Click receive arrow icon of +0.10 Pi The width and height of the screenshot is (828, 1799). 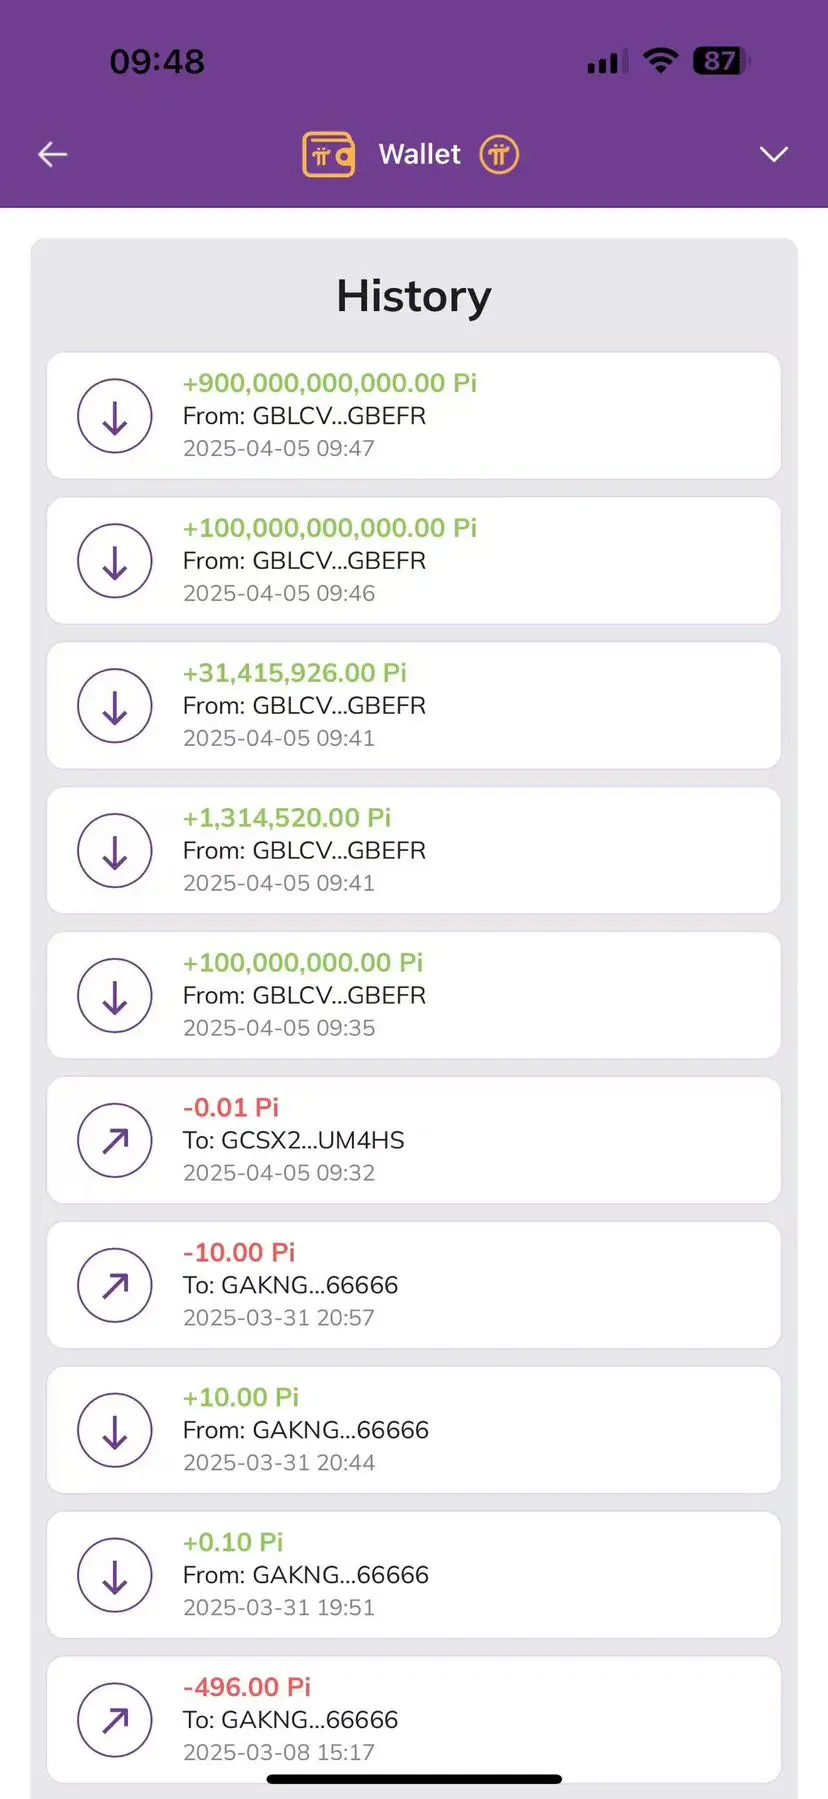coord(115,1575)
